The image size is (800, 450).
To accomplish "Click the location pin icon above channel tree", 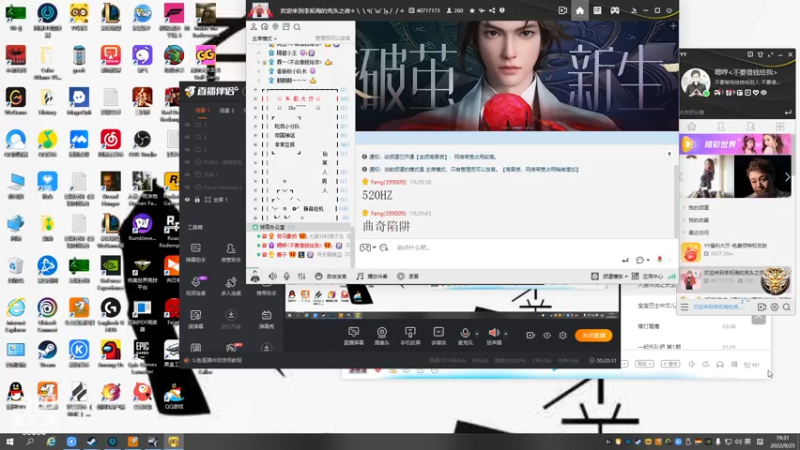I will click(276, 27).
